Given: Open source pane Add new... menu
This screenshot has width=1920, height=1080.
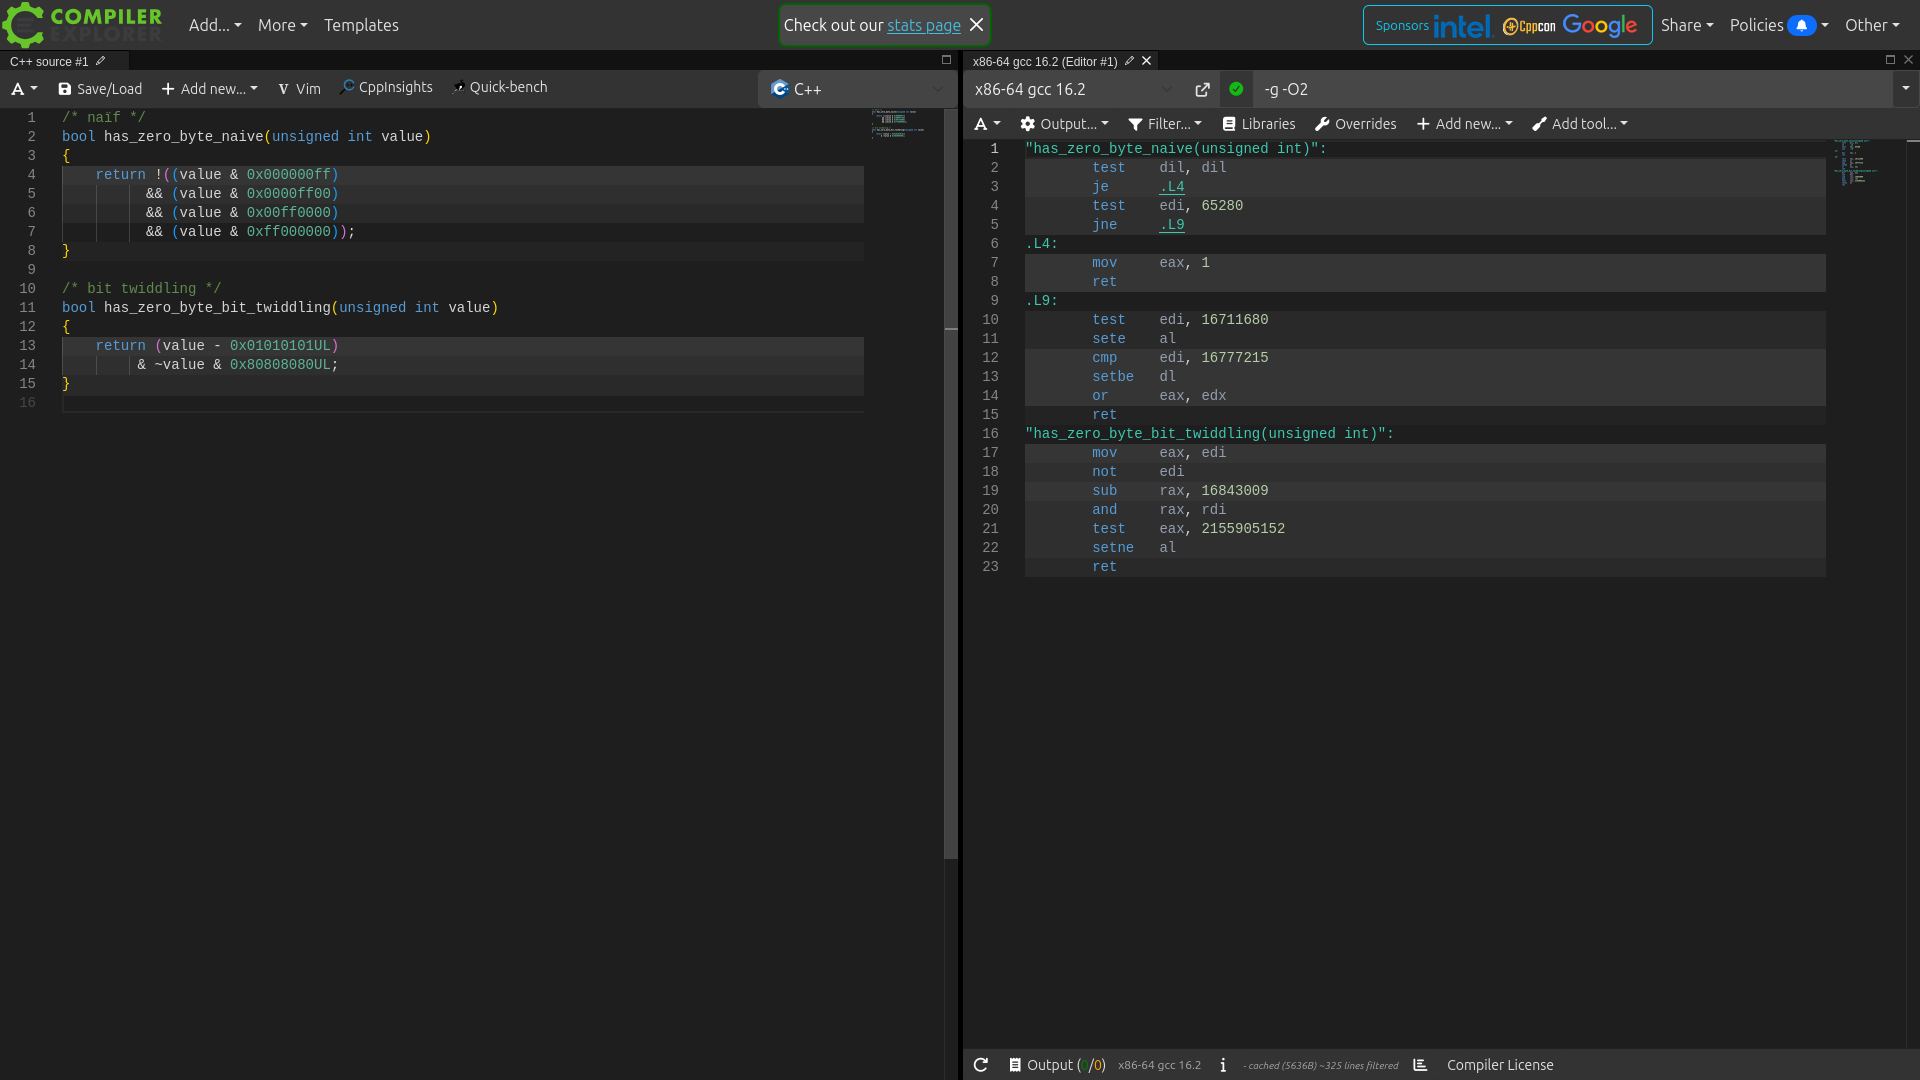Looking at the screenshot, I should 210,89.
